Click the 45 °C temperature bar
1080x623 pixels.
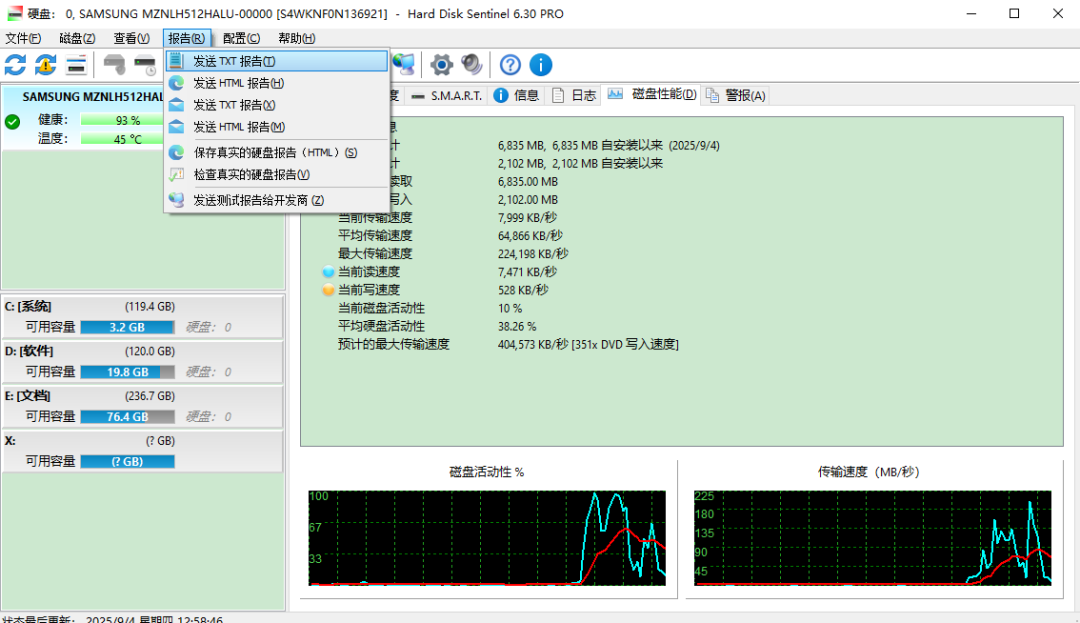click(x=123, y=138)
